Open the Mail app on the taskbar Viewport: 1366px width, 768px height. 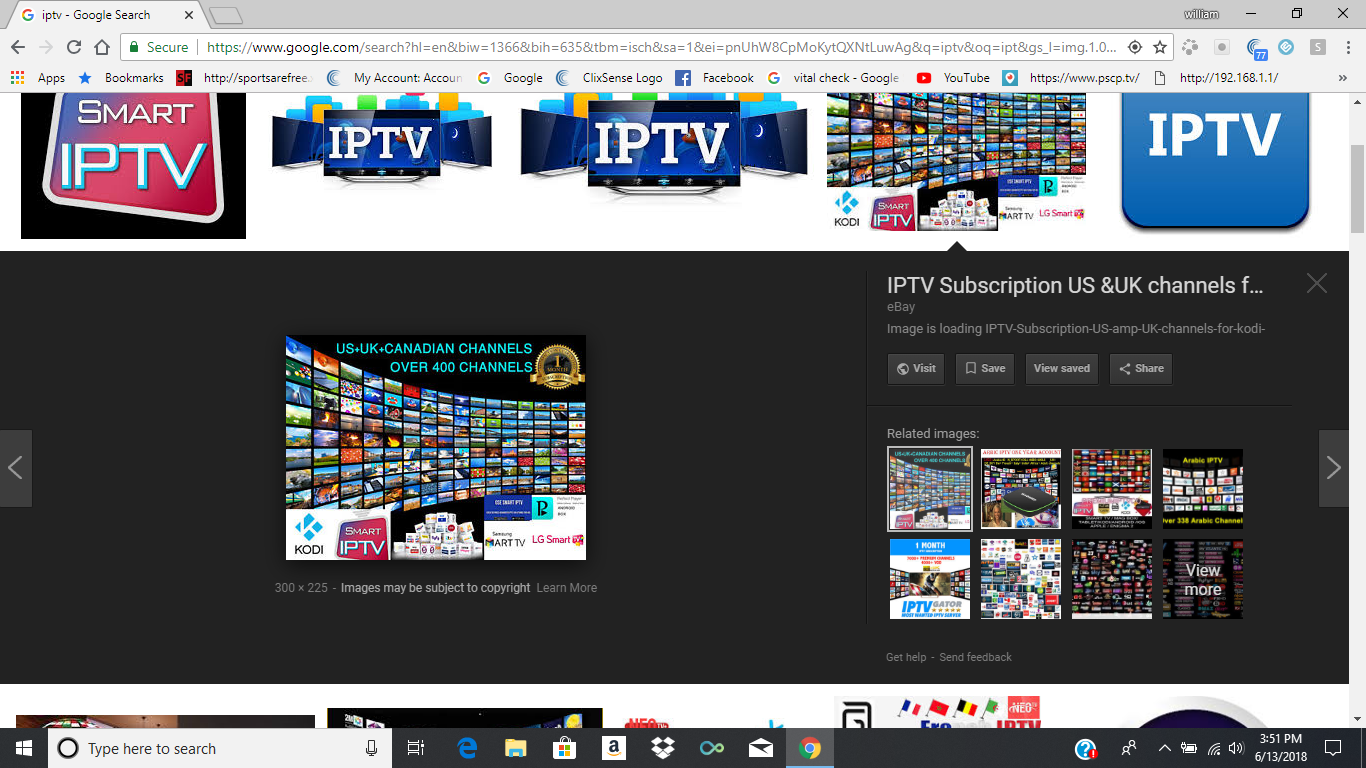pos(760,748)
